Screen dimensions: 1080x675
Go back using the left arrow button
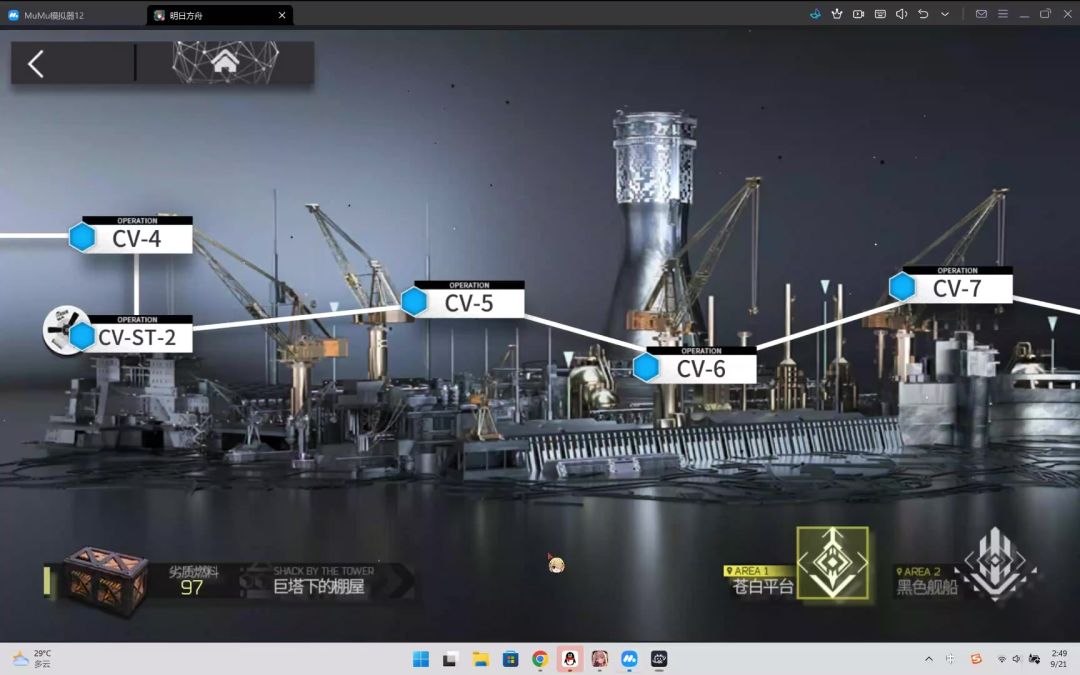click(37, 63)
